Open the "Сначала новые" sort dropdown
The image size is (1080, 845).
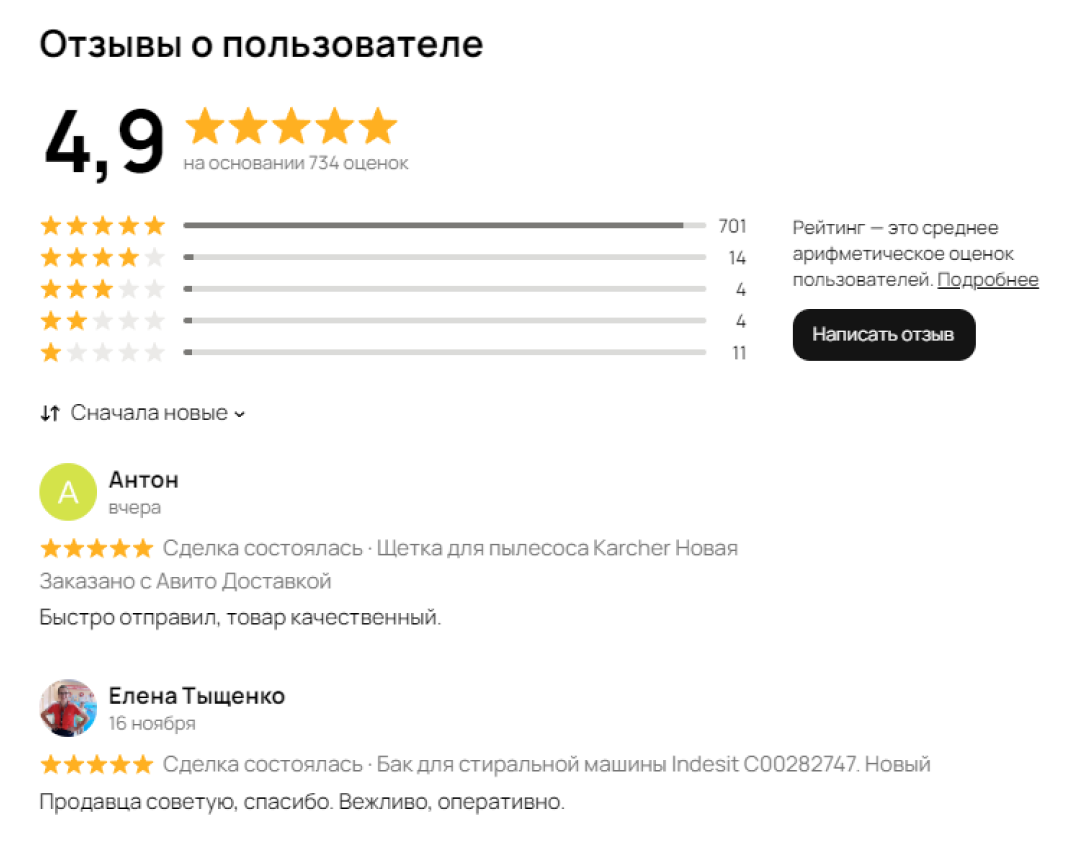click(x=149, y=413)
